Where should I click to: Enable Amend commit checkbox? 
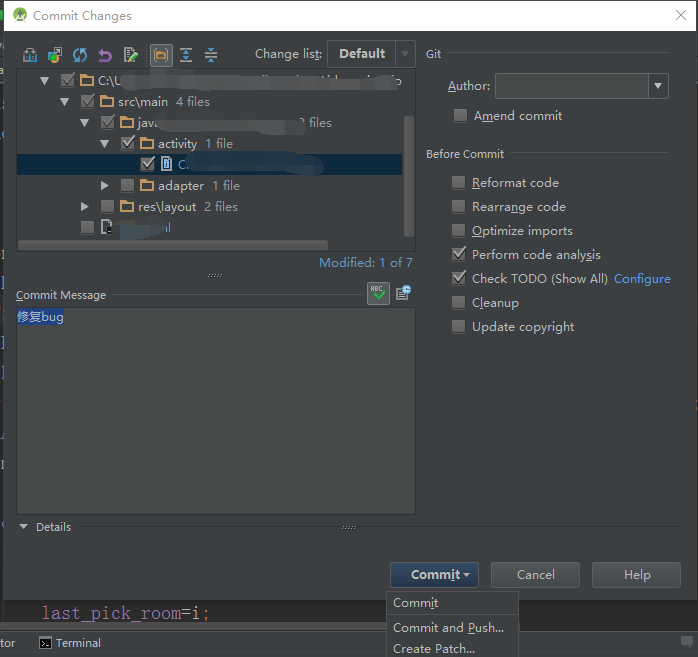460,116
